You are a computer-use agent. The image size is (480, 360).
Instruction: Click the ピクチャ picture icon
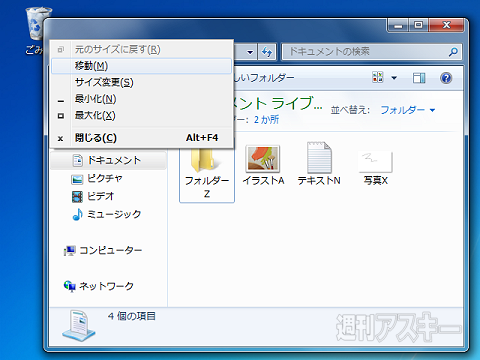(77, 179)
